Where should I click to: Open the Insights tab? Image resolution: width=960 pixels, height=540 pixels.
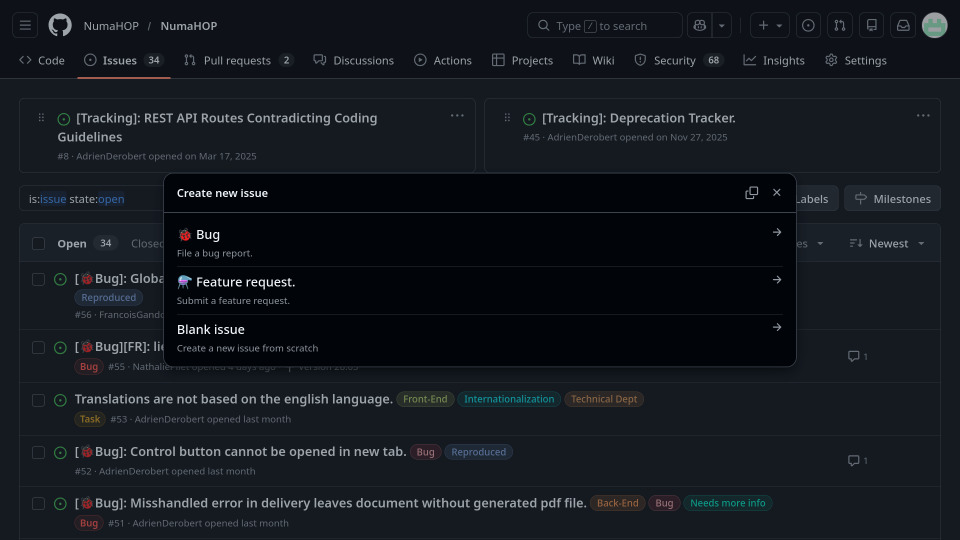coord(773,60)
